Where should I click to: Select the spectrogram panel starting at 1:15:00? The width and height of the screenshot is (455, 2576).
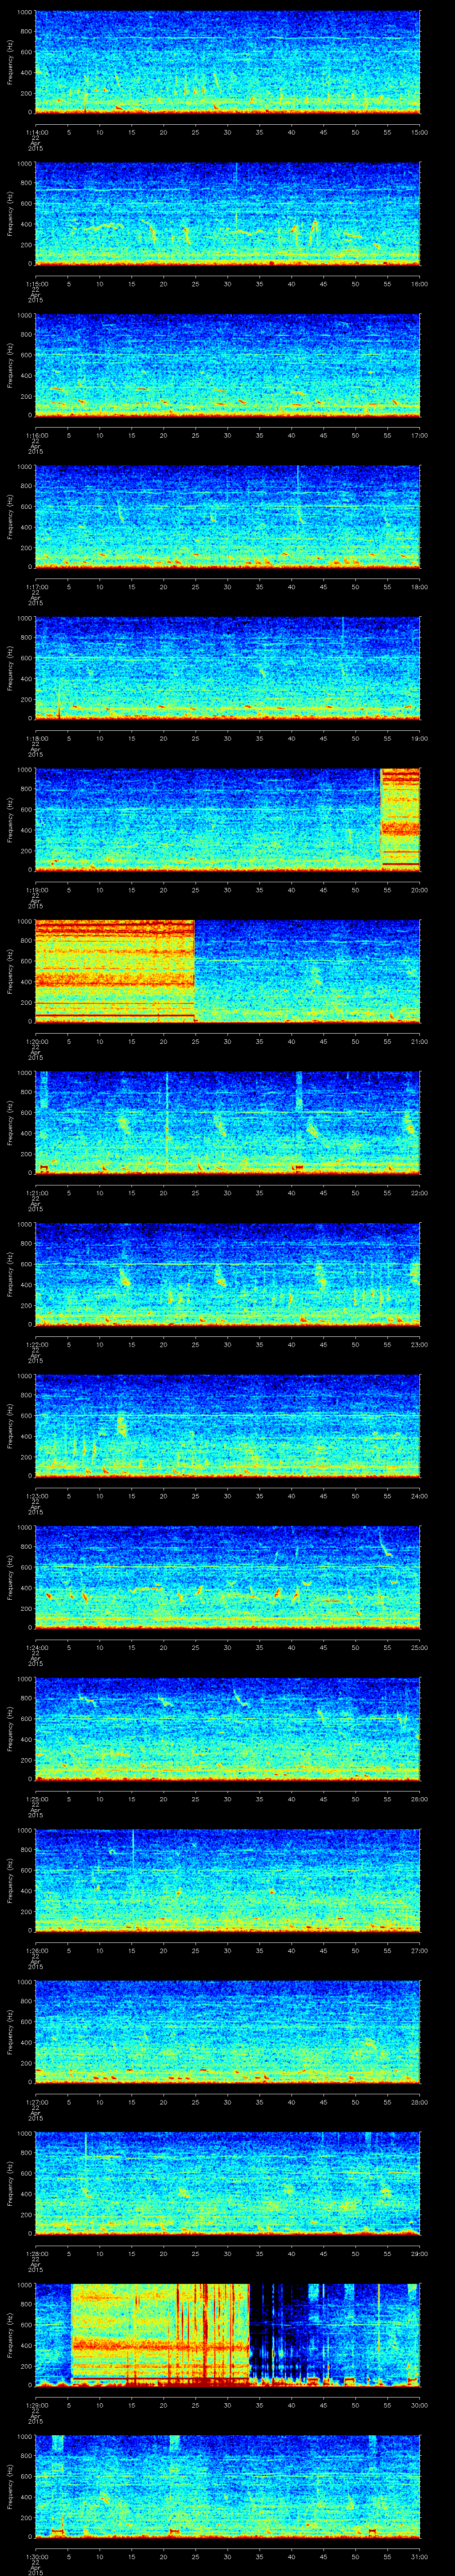227,213
